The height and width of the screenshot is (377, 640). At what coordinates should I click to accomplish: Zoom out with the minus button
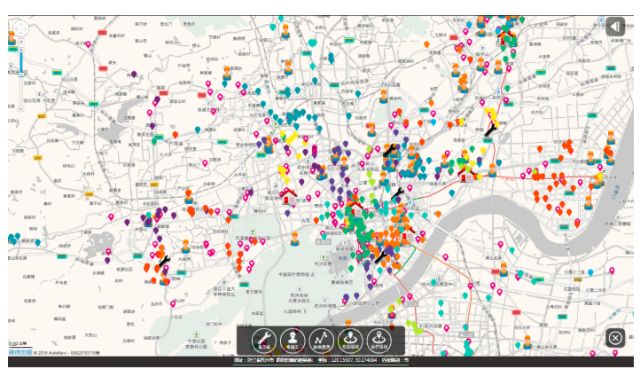[22, 109]
